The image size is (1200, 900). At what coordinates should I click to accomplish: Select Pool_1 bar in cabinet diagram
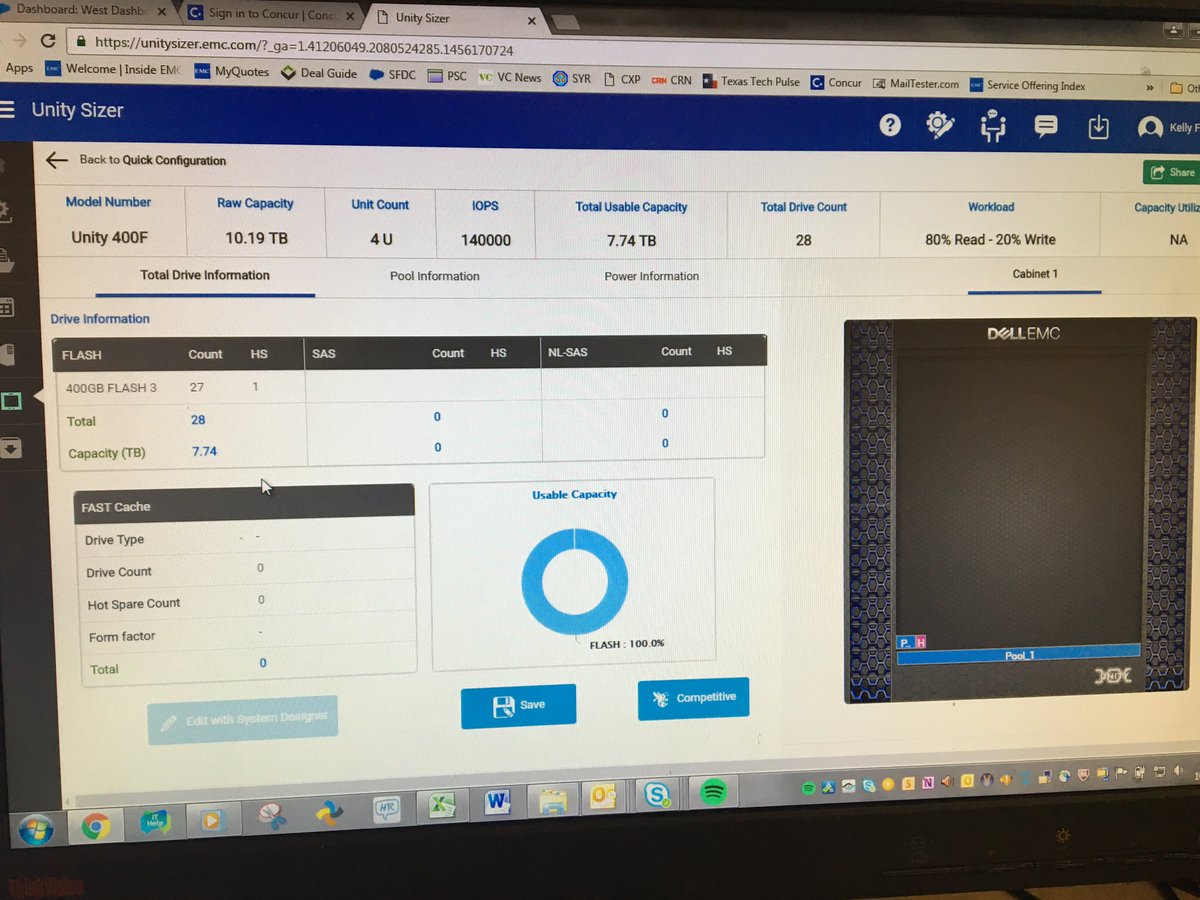[x=1018, y=655]
